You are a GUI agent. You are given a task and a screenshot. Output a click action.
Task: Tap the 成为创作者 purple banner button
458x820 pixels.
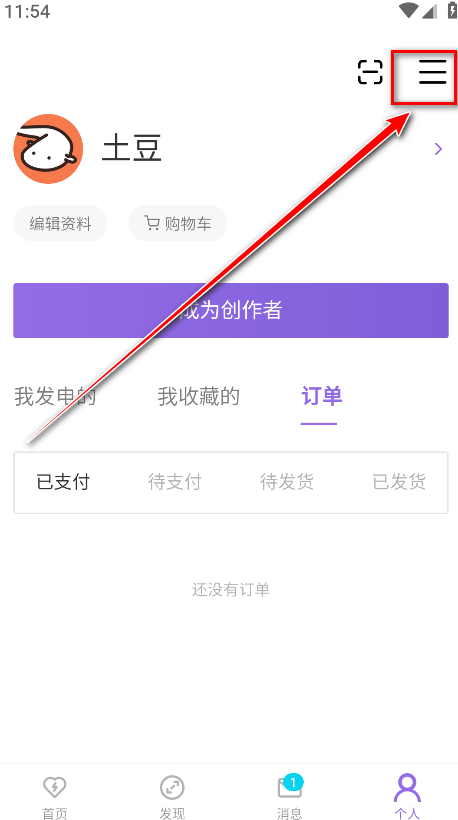(231, 310)
